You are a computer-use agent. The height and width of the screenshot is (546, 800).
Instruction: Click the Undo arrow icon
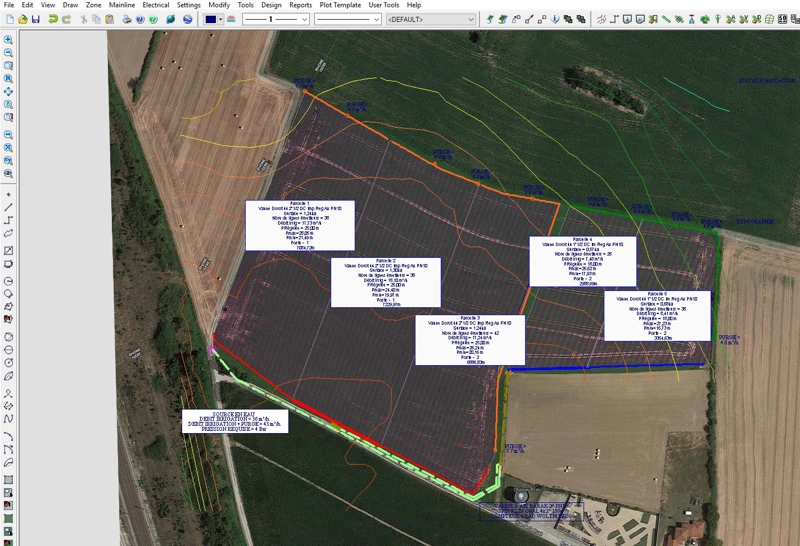point(54,19)
